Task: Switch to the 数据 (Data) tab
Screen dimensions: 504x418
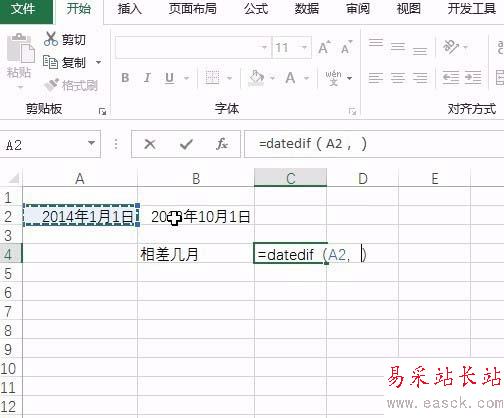Action: pyautogui.click(x=307, y=9)
